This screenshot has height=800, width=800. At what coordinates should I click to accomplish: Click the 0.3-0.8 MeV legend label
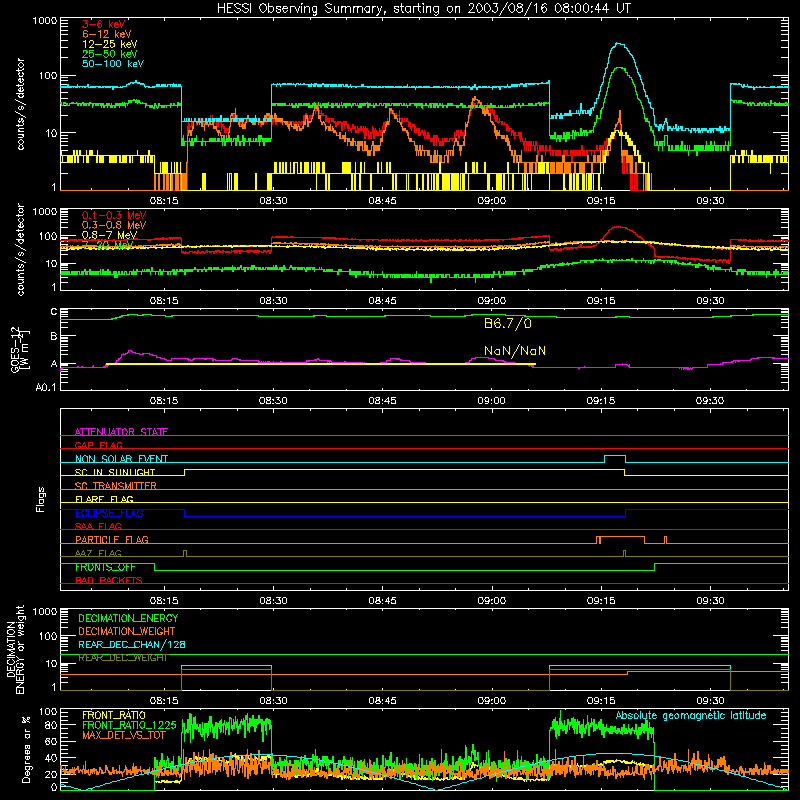tap(114, 225)
